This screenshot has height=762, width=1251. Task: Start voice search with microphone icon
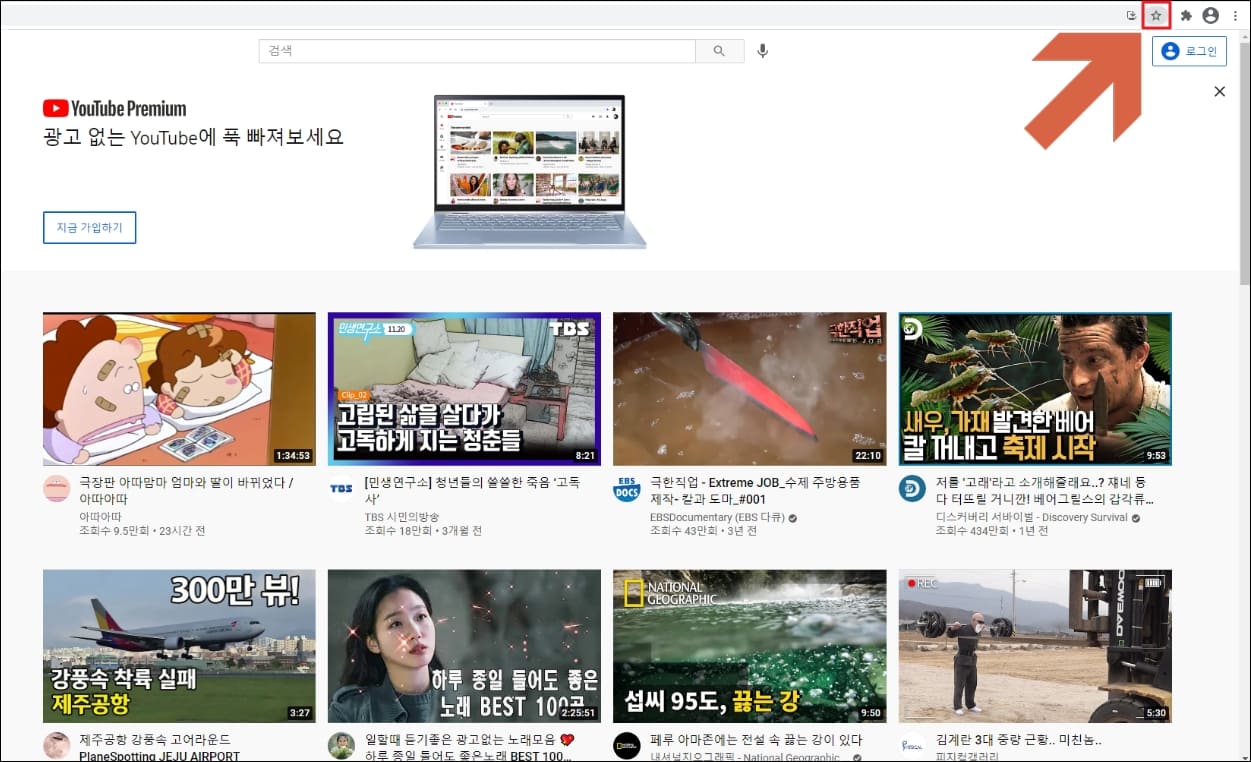click(x=763, y=51)
